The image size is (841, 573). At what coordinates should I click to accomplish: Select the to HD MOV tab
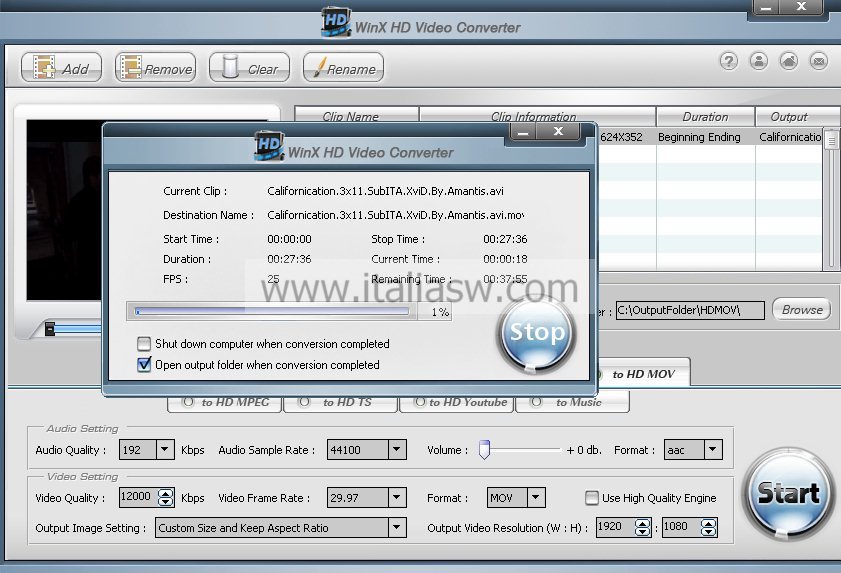(x=643, y=374)
